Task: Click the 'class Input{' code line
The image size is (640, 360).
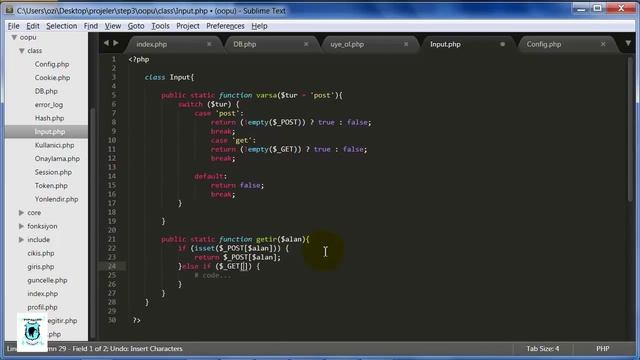Action: (x=169, y=77)
